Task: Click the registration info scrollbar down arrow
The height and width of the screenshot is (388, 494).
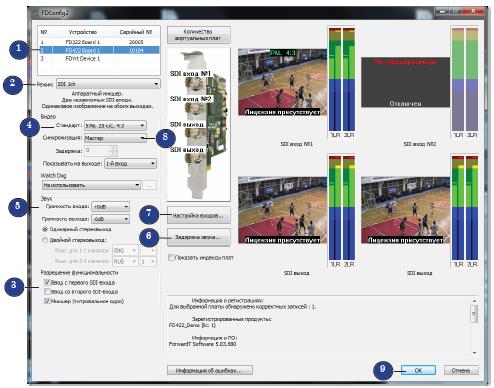Action: point(474,353)
